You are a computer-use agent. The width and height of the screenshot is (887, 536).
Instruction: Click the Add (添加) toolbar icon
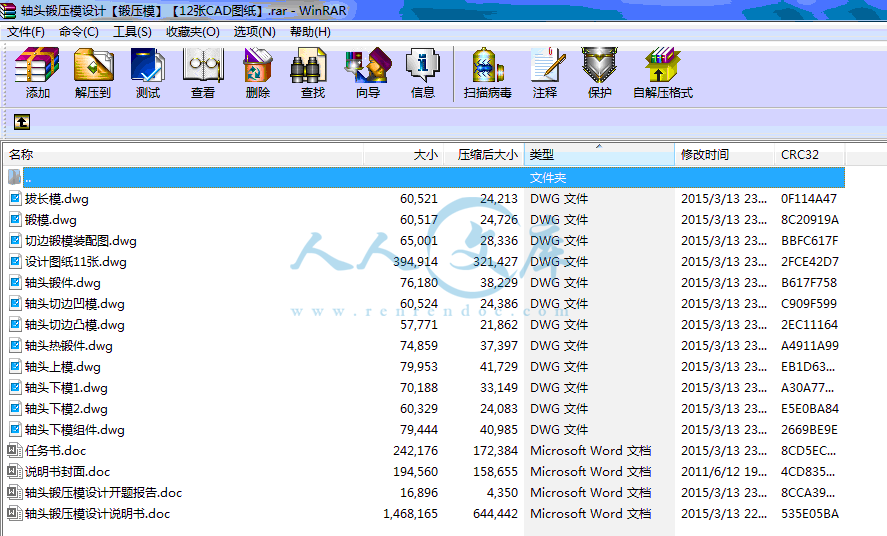[x=37, y=72]
